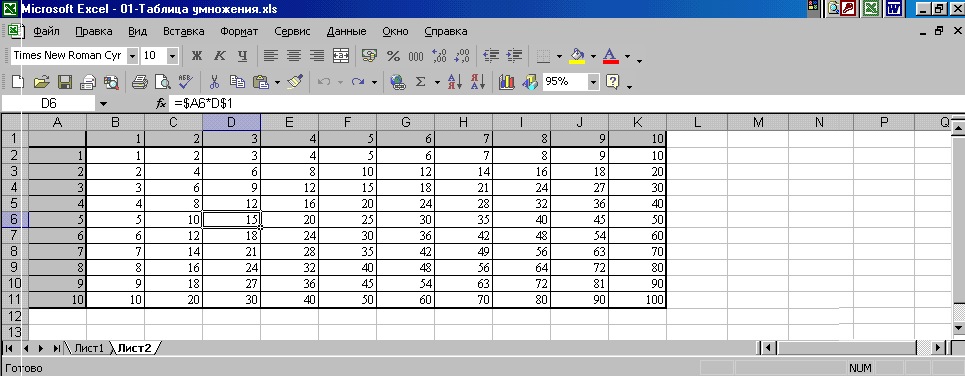
Task: Cut selection with scissors icon
Action: pyautogui.click(x=215, y=82)
